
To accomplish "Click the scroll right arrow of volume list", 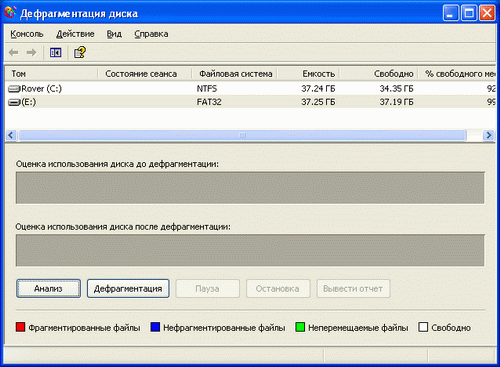I will (x=489, y=135).
